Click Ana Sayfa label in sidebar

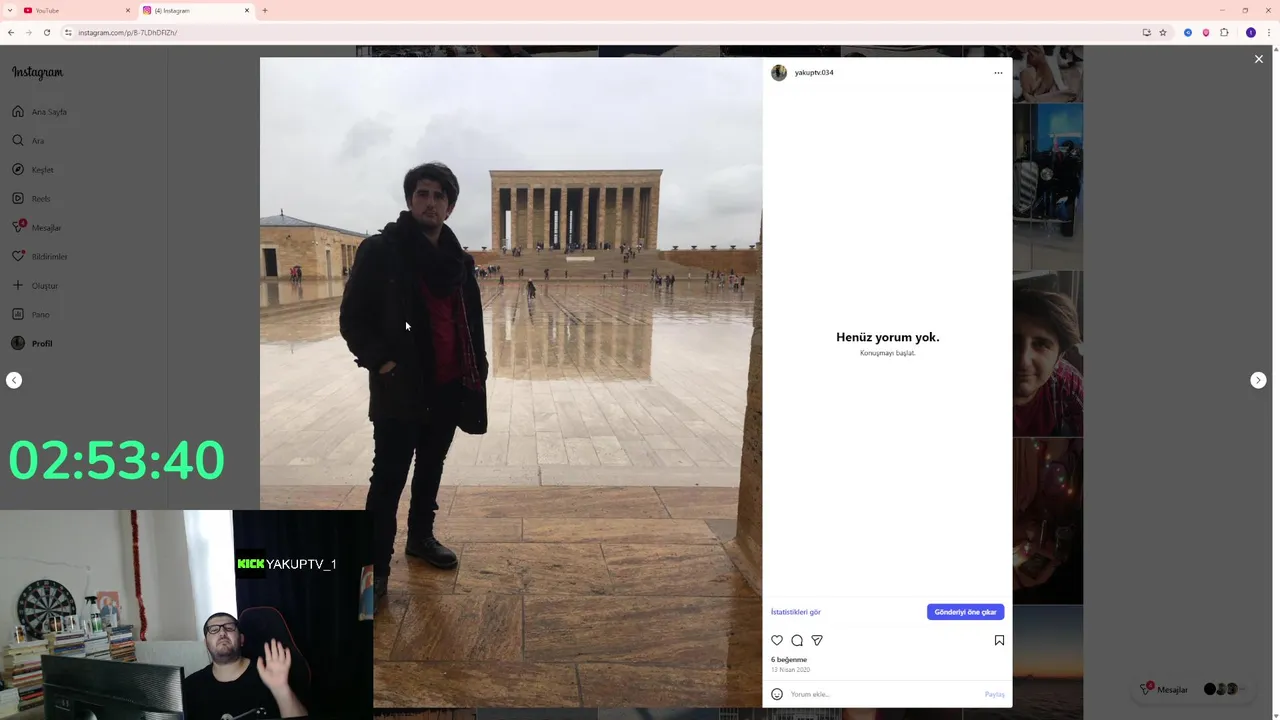[x=49, y=112]
